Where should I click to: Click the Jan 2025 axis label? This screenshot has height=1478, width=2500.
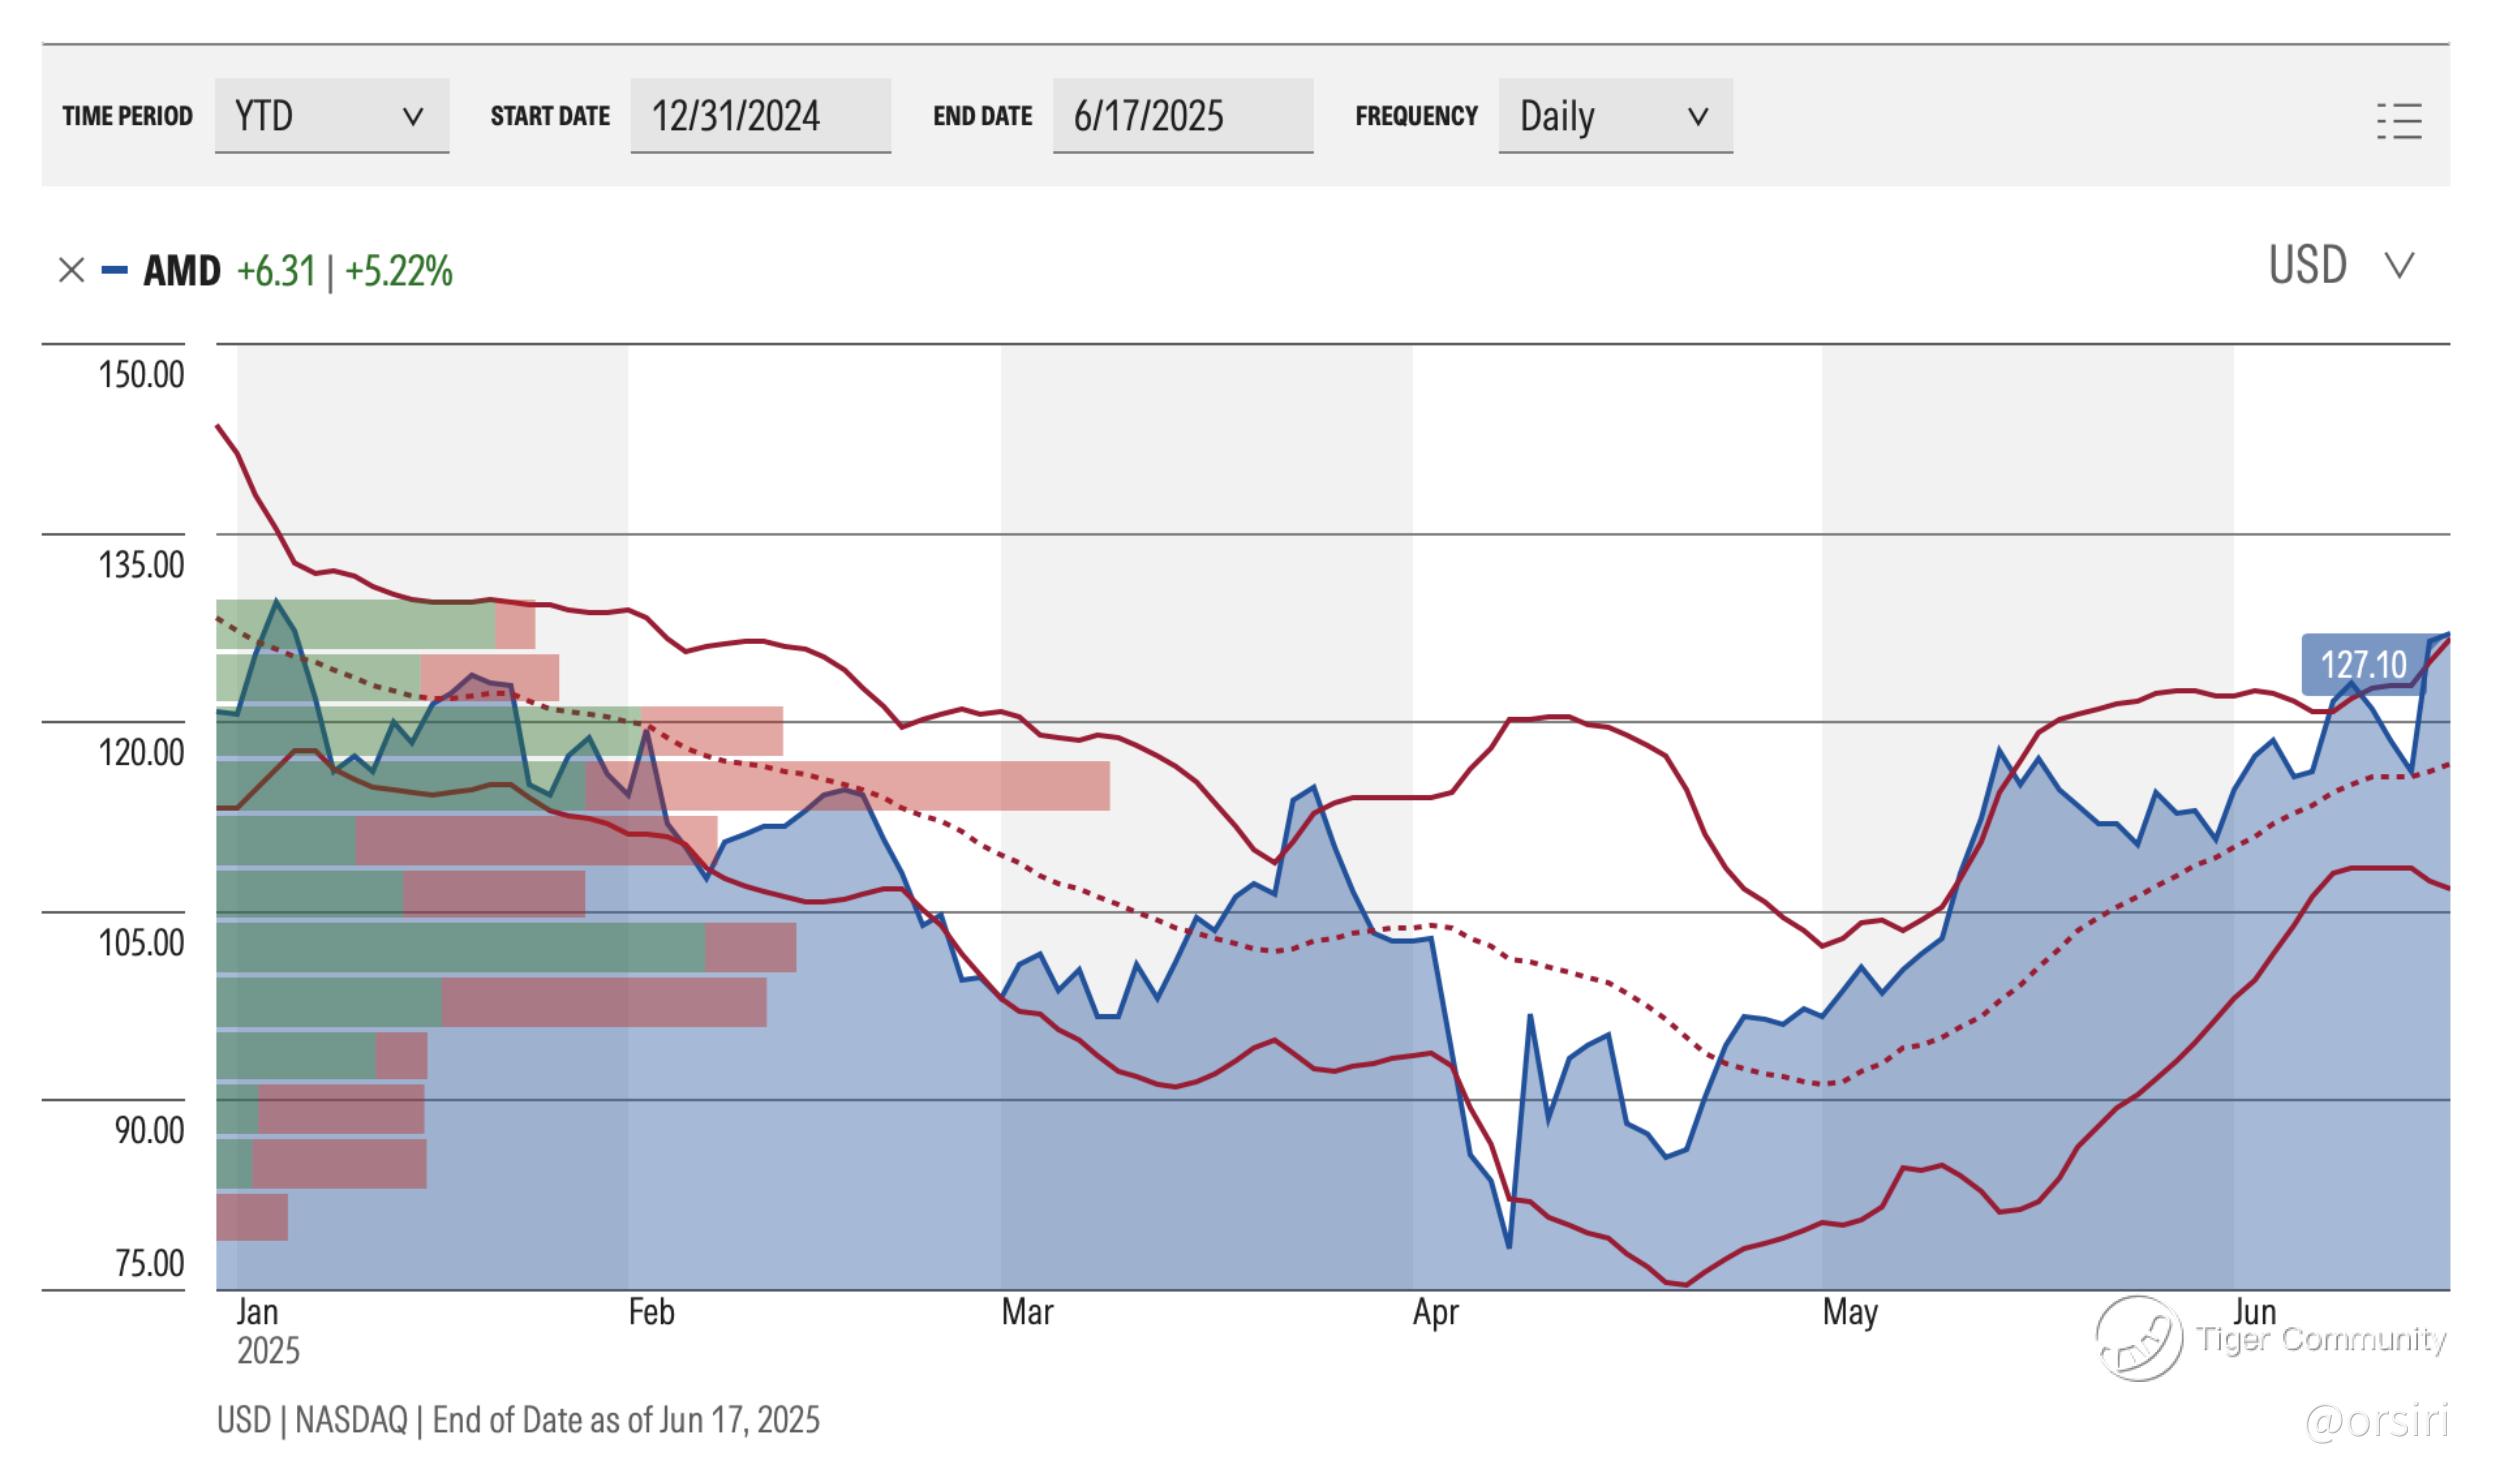pos(258,1312)
